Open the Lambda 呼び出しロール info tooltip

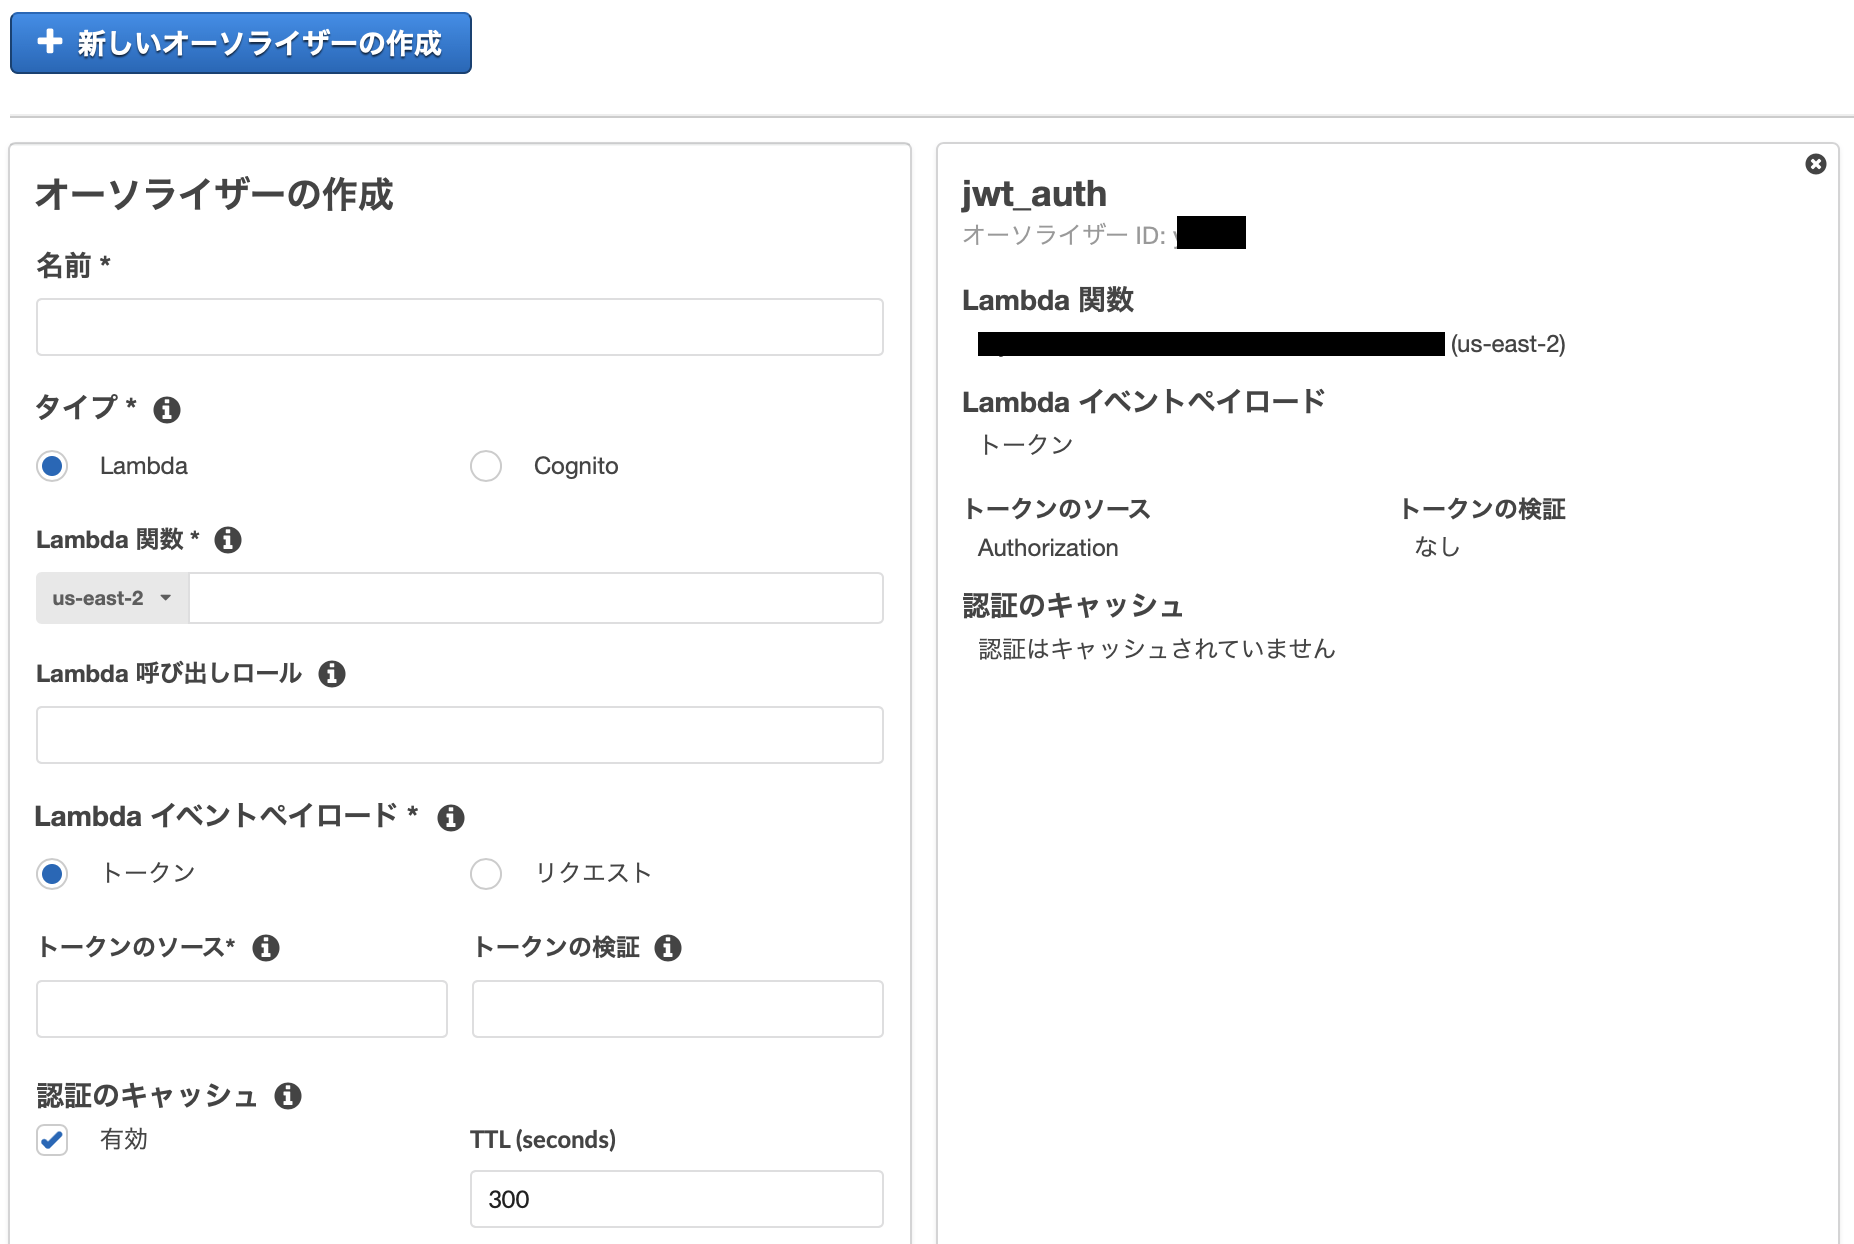[333, 674]
